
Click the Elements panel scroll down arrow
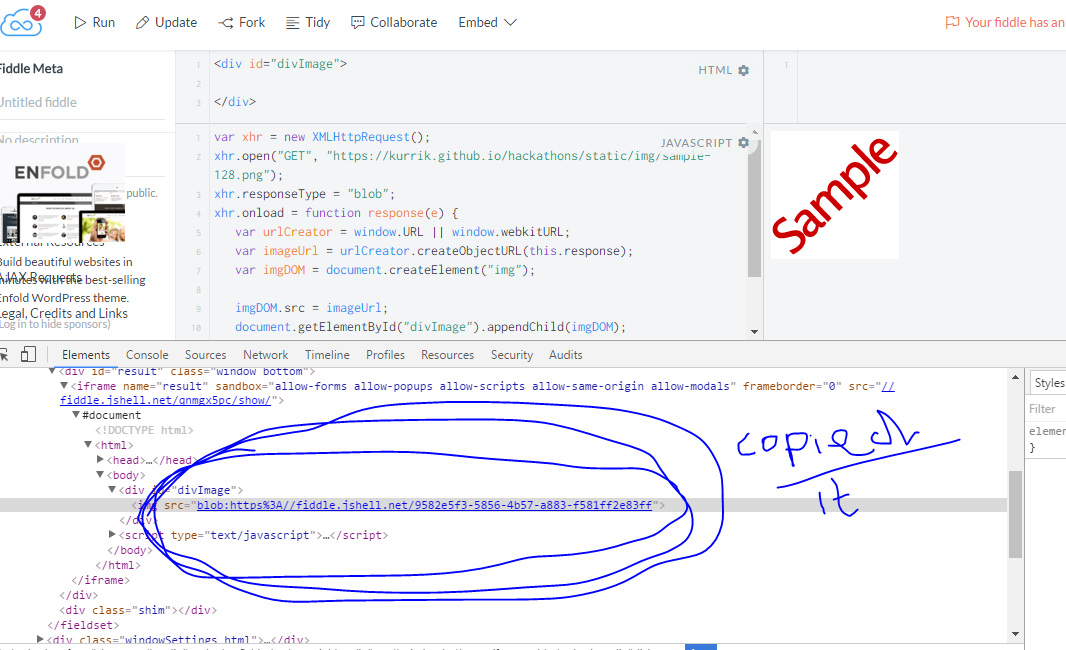coord(1015,634)
